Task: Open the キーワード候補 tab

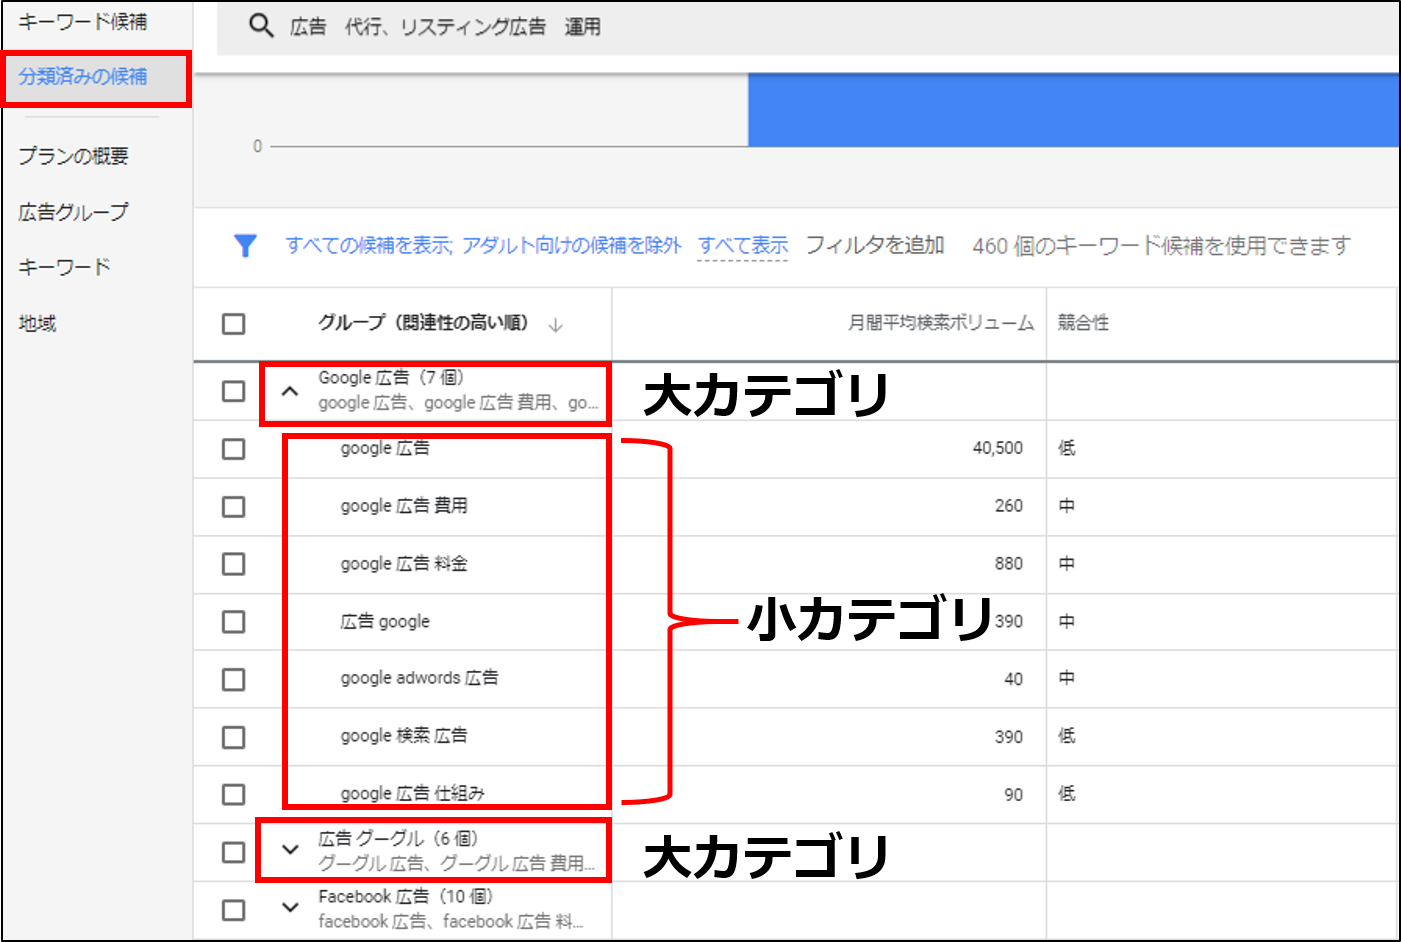Action: [83, 21]
